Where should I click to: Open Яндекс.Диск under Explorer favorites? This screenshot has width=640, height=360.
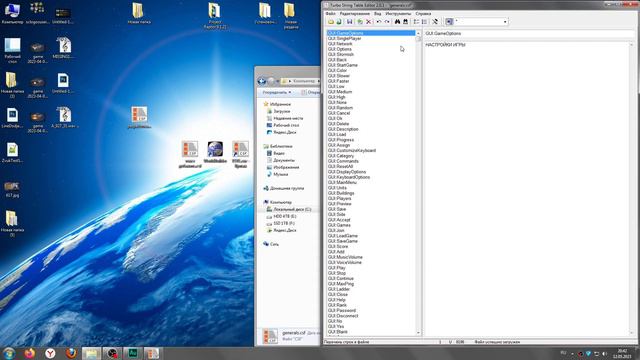coord(284,132)
